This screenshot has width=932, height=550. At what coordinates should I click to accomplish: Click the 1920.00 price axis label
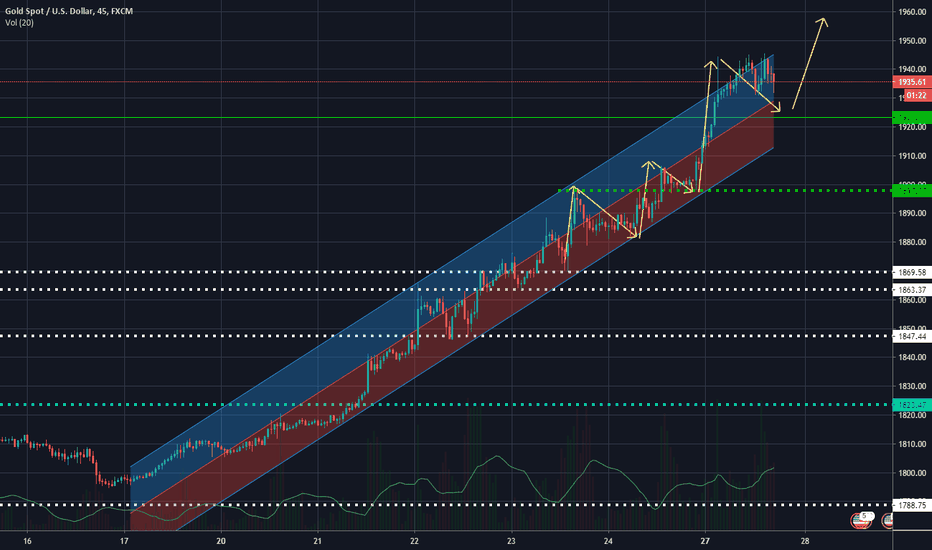(912, 127)
